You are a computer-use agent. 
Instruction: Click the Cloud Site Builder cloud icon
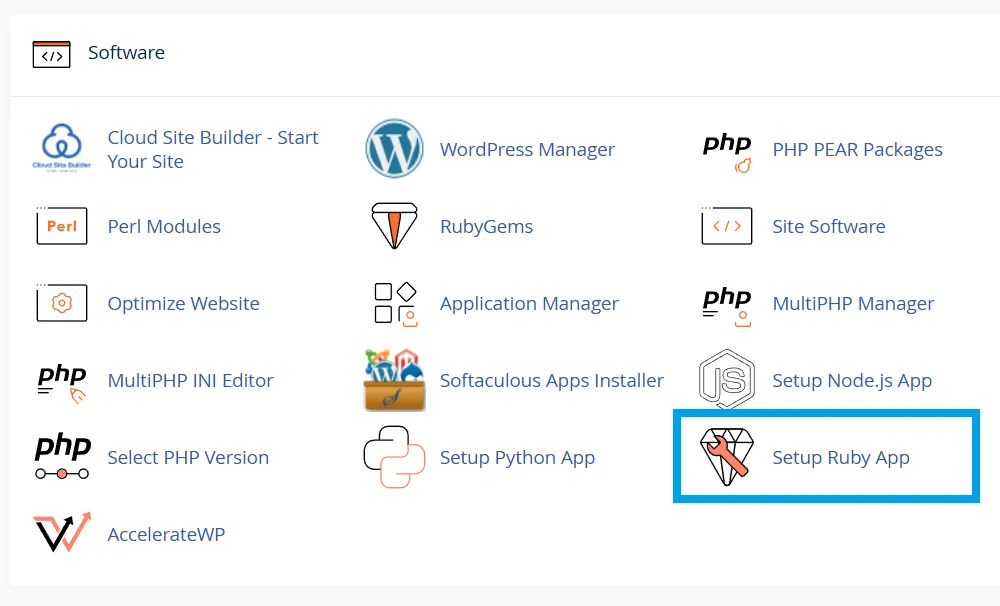[61, 143]
